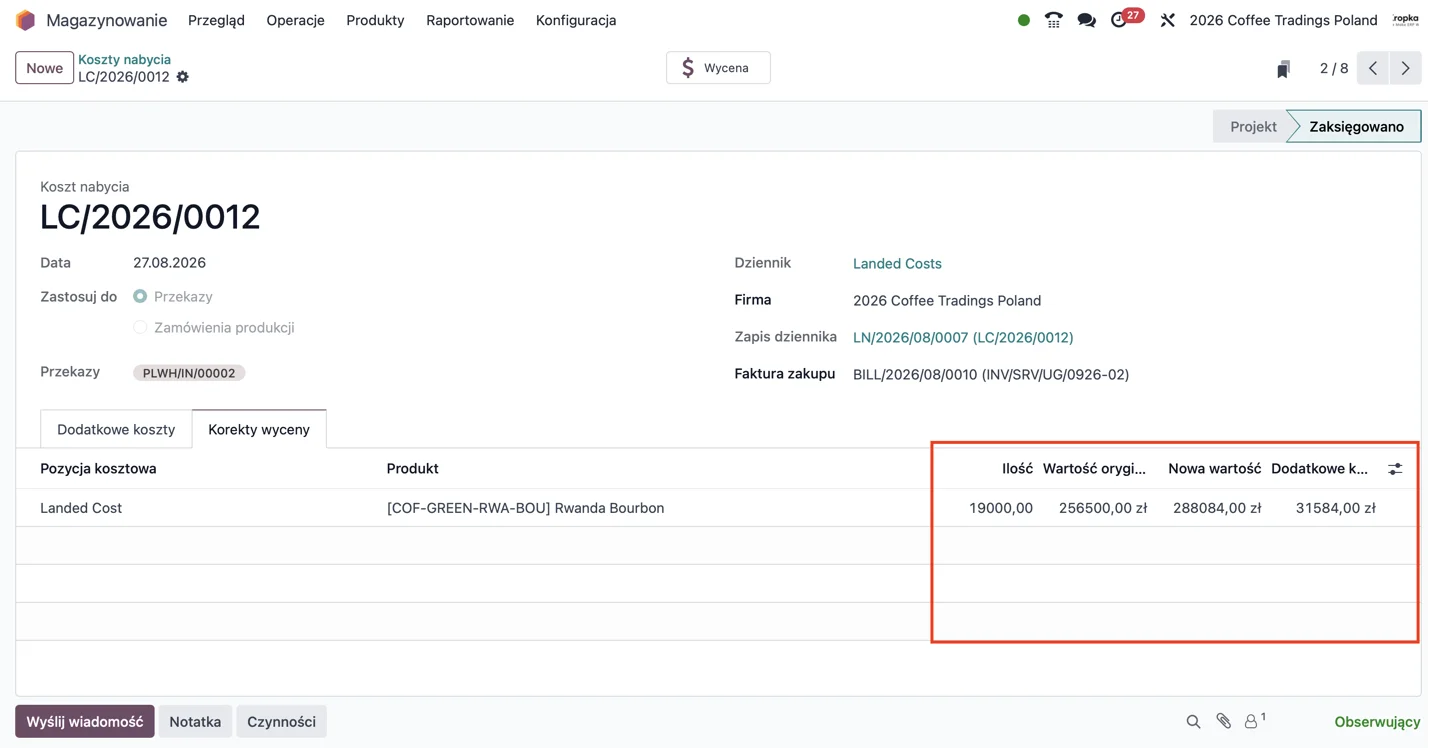Open the gear actions menu beside LC/2026/0012
Screen dimensions: 1429x748
(182, 77)
